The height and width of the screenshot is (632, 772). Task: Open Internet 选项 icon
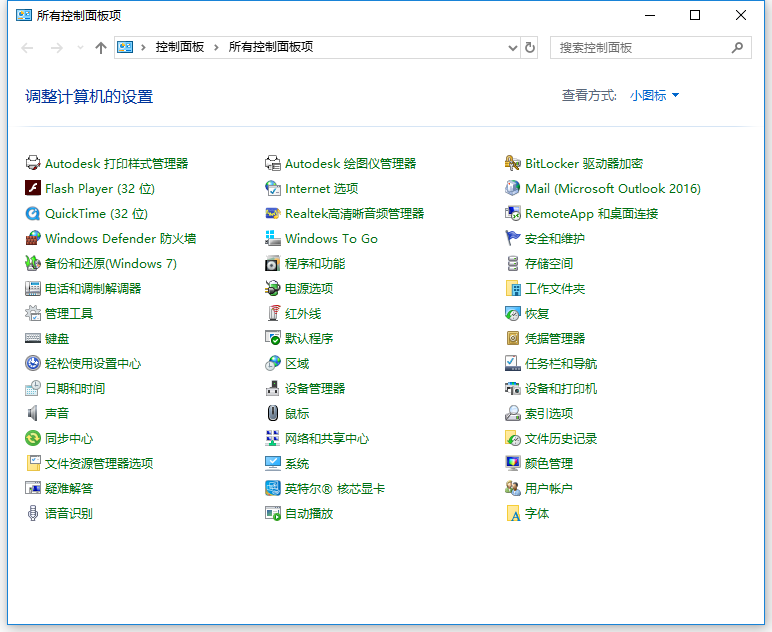click(x=272, y=188)
